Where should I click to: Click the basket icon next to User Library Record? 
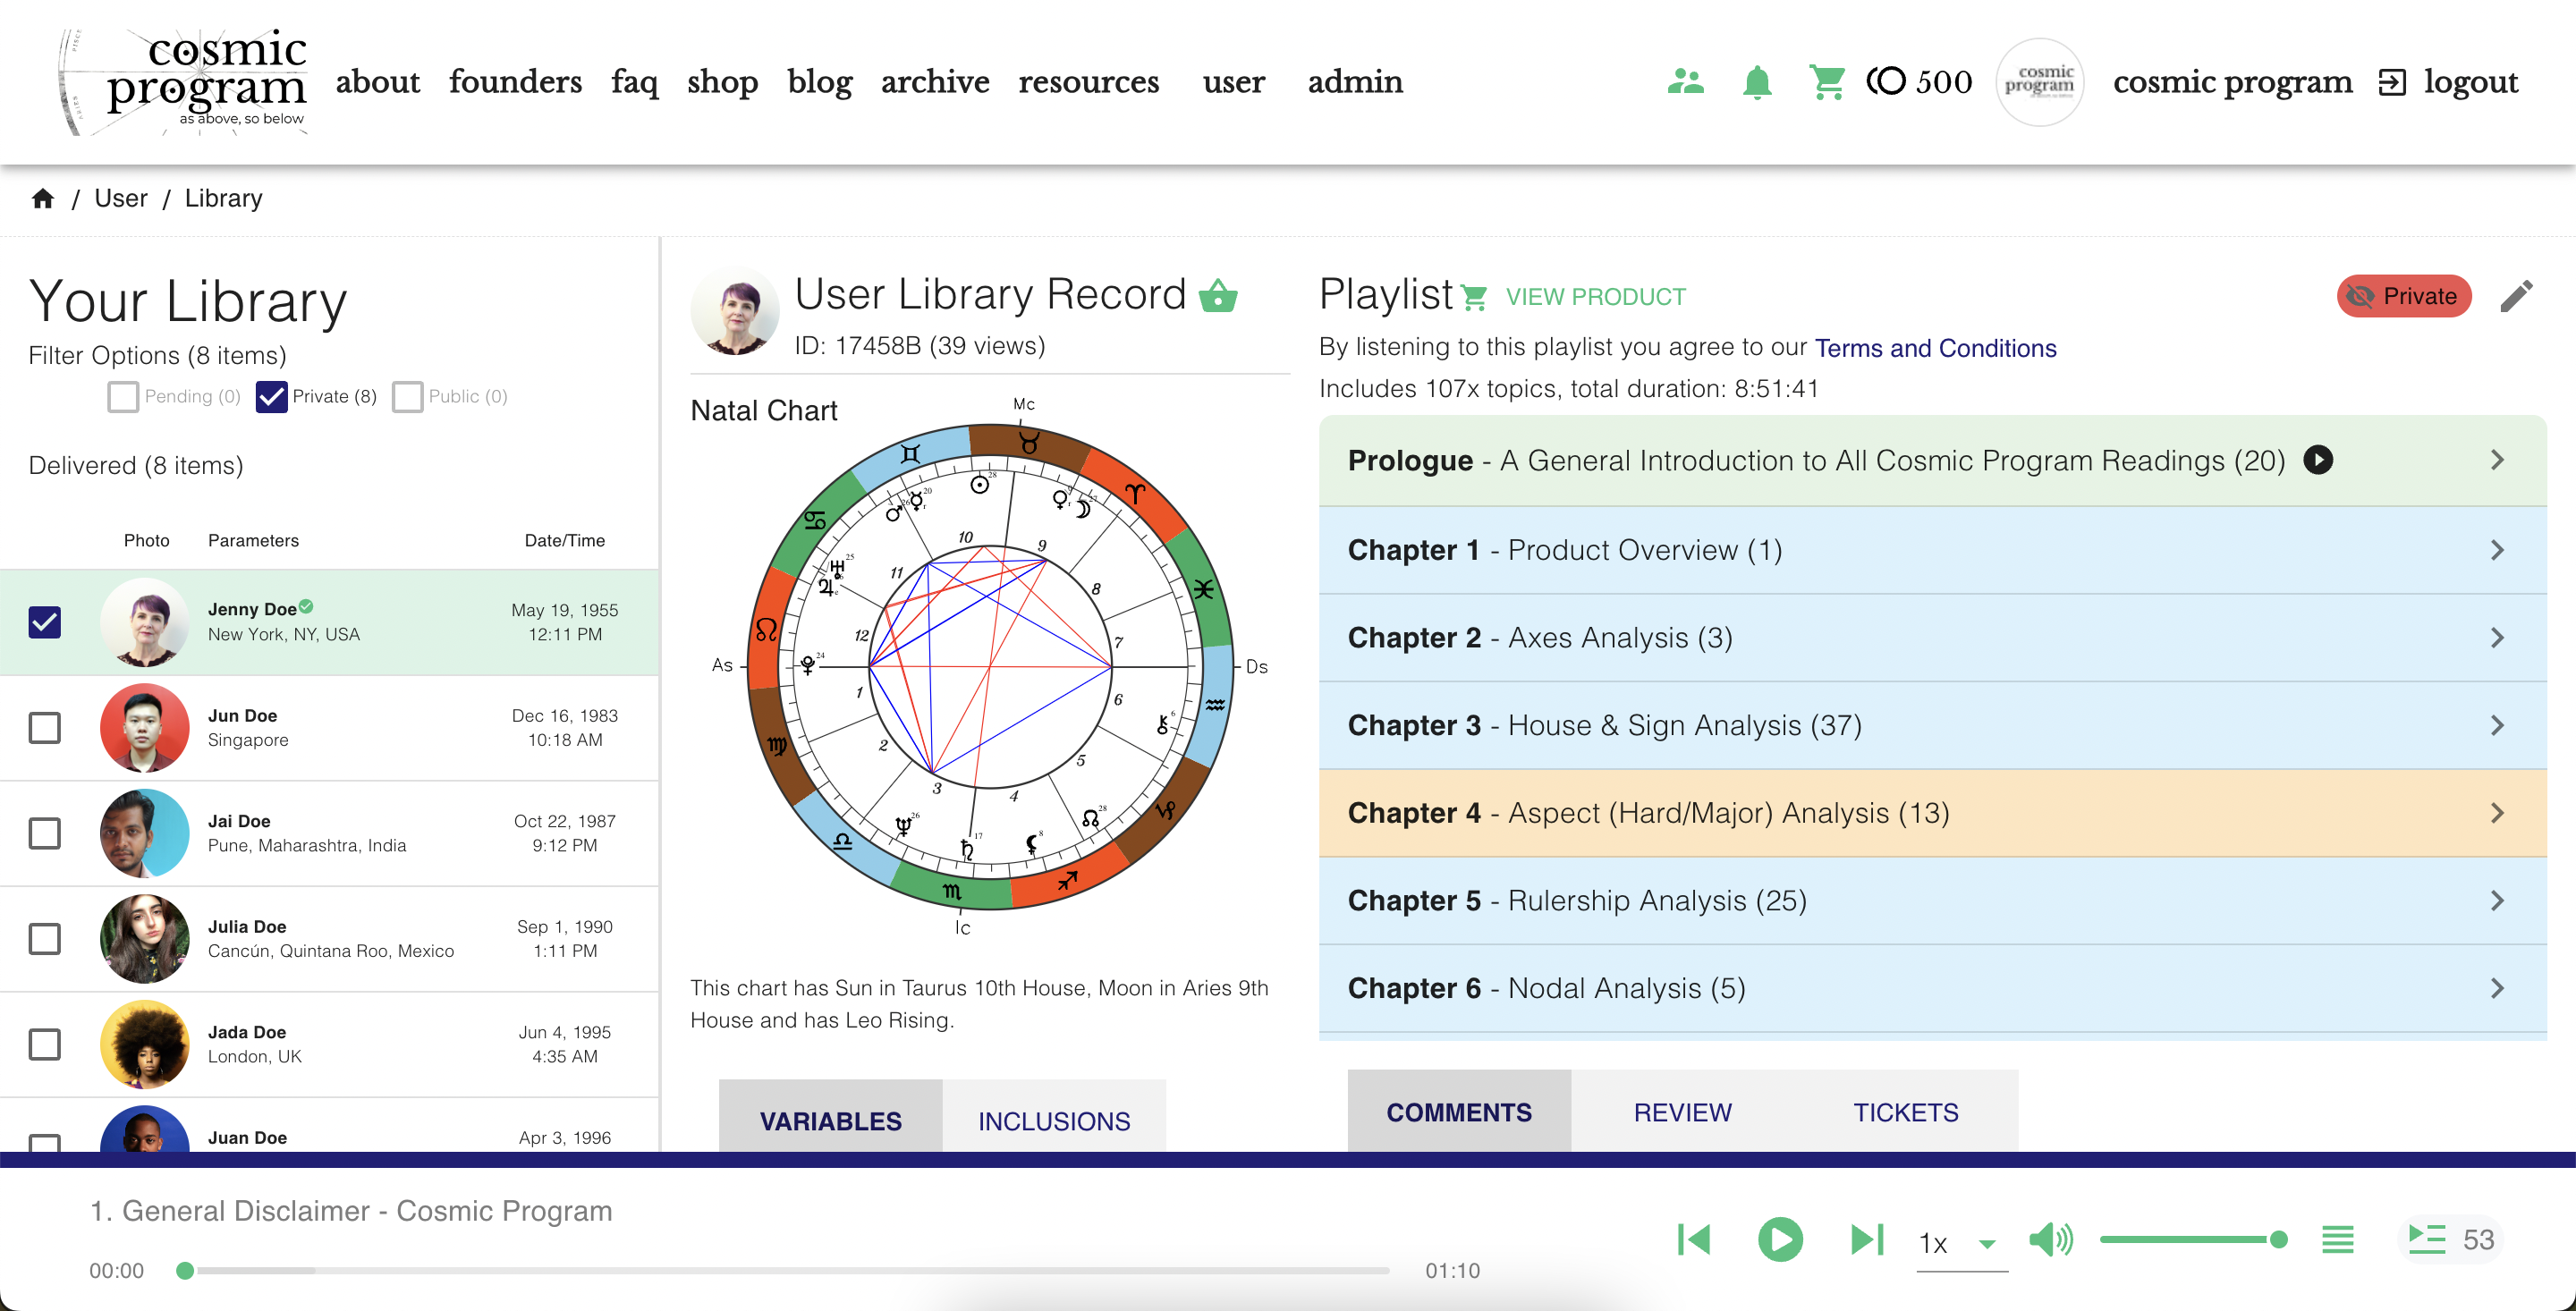tap(1218, 296)
